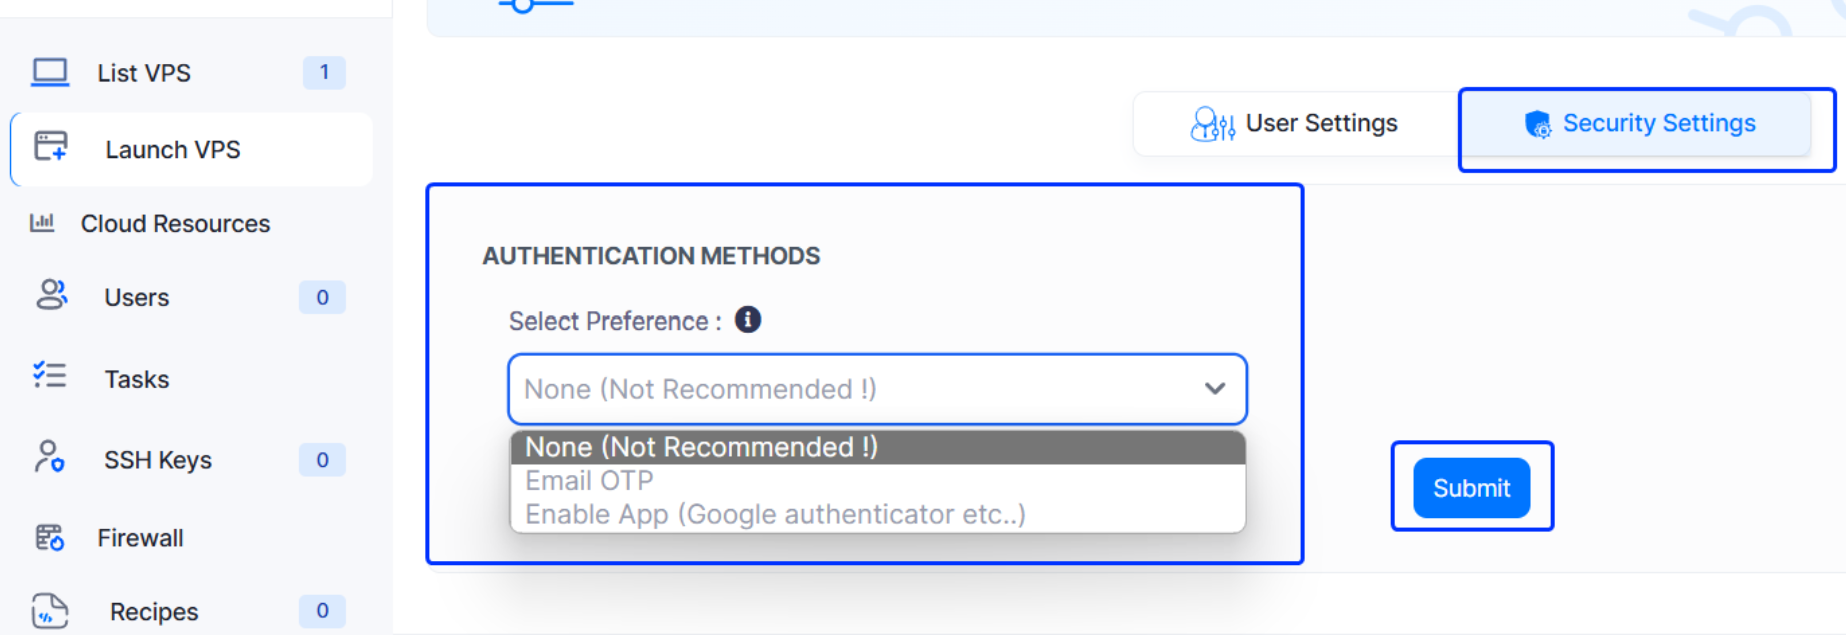
Task: Click the Tasks checklist icon
Action: [x=49, y=375]
